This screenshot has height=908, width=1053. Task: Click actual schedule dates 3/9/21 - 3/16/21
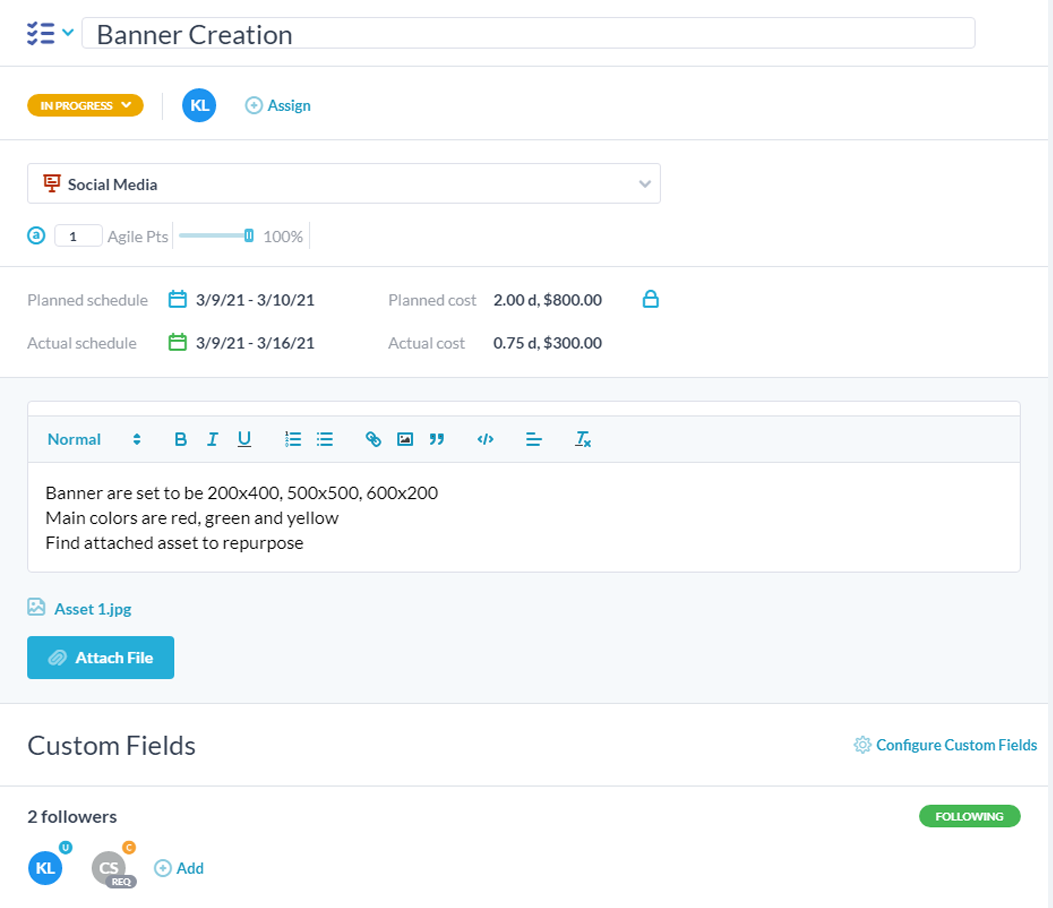pos(255,343)
